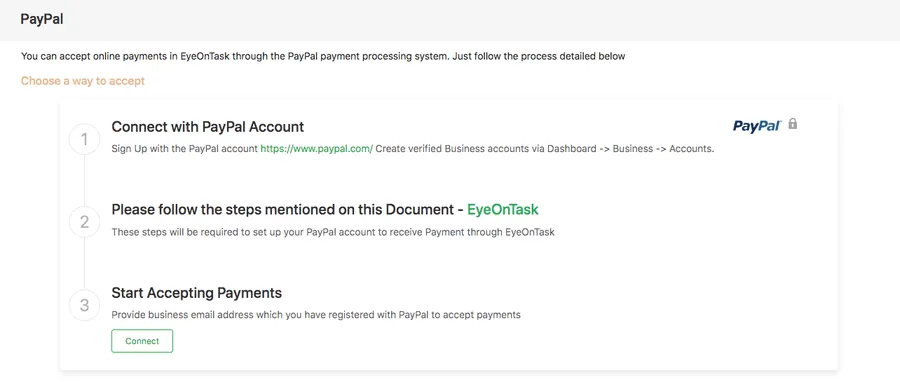This screenshot has width=900, height=382.
Task: Click the green Connect button
Action: [142, 341]
